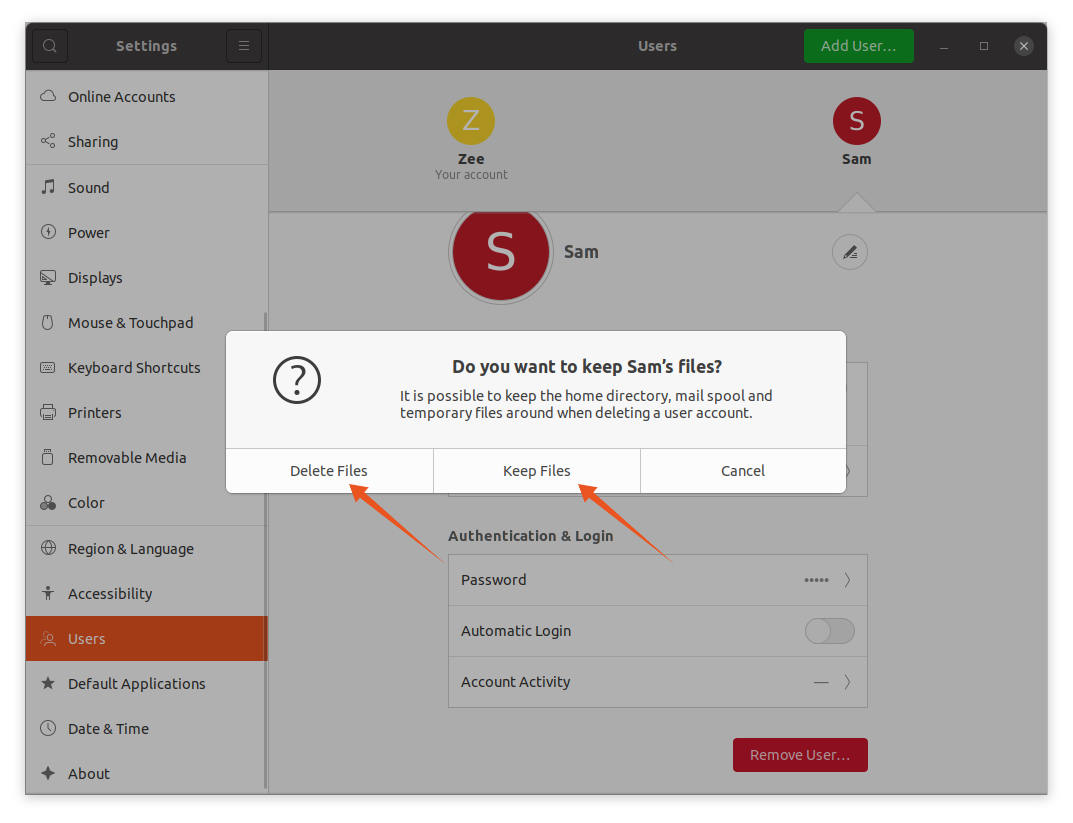Open the search icon in Settings
Image resolution: width=1073 pixels, height=823 pixels.
tap(49, 45)
